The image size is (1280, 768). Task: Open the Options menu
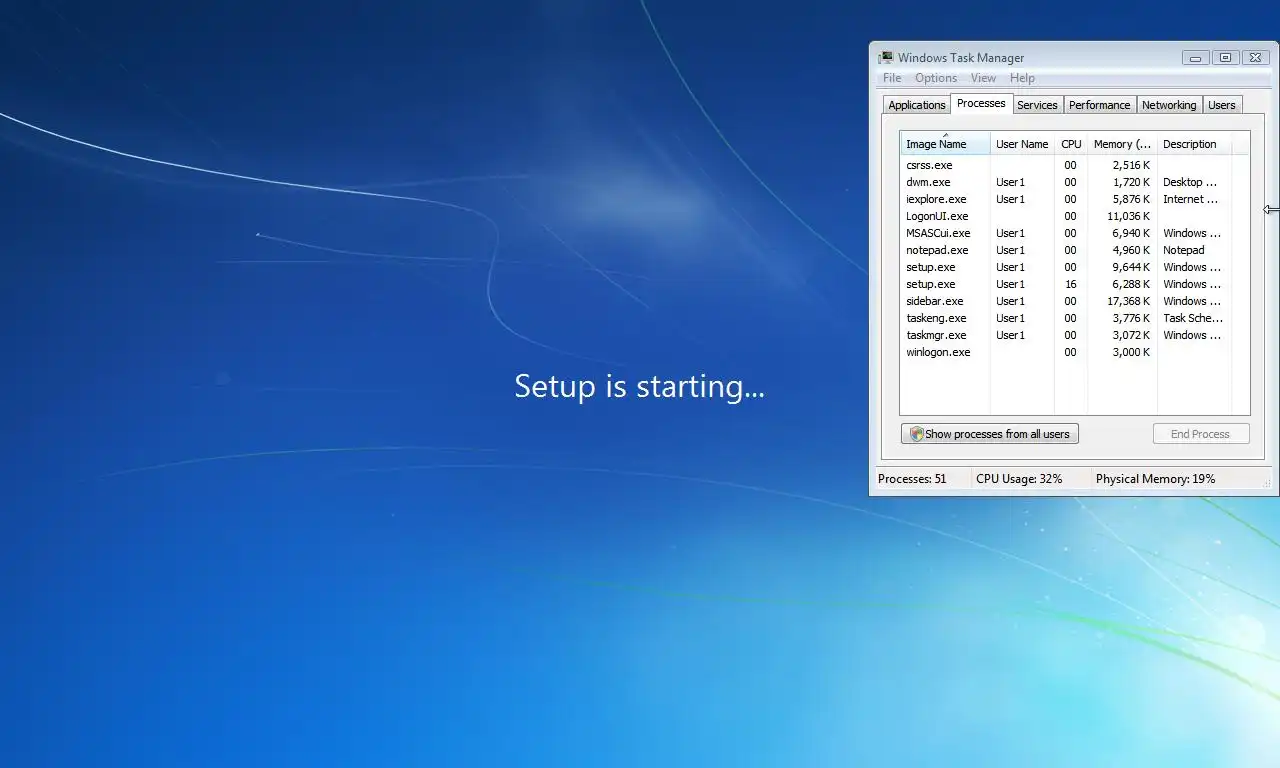coord(936,78)
